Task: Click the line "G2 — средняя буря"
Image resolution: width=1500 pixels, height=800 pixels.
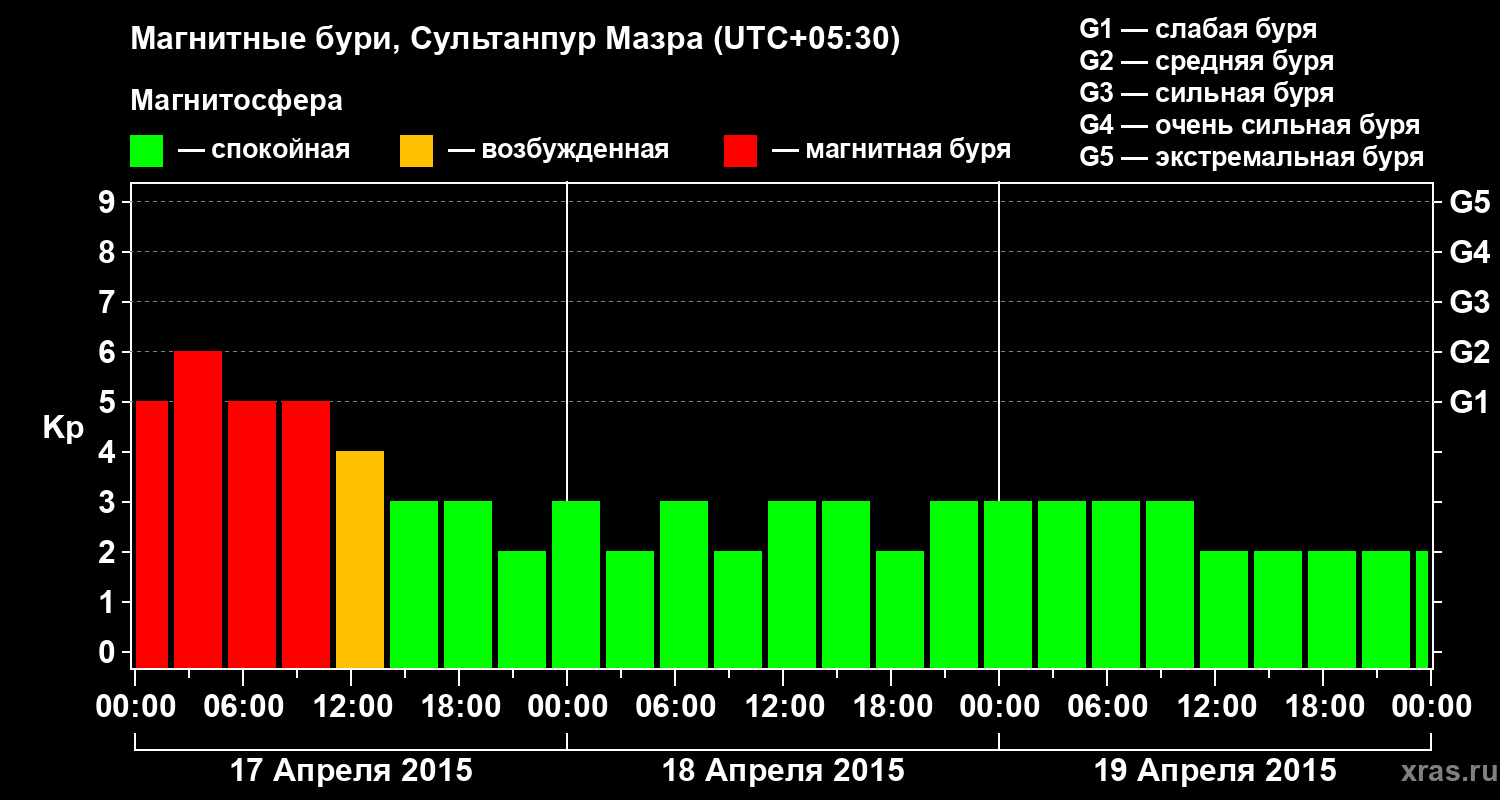Action: (x=1207, y=61)
